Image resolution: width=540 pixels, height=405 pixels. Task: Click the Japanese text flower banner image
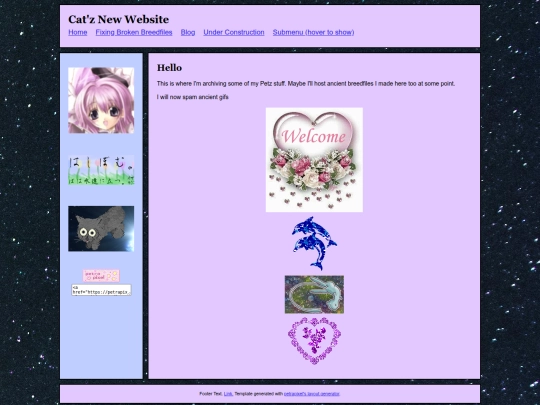(101, 170)
